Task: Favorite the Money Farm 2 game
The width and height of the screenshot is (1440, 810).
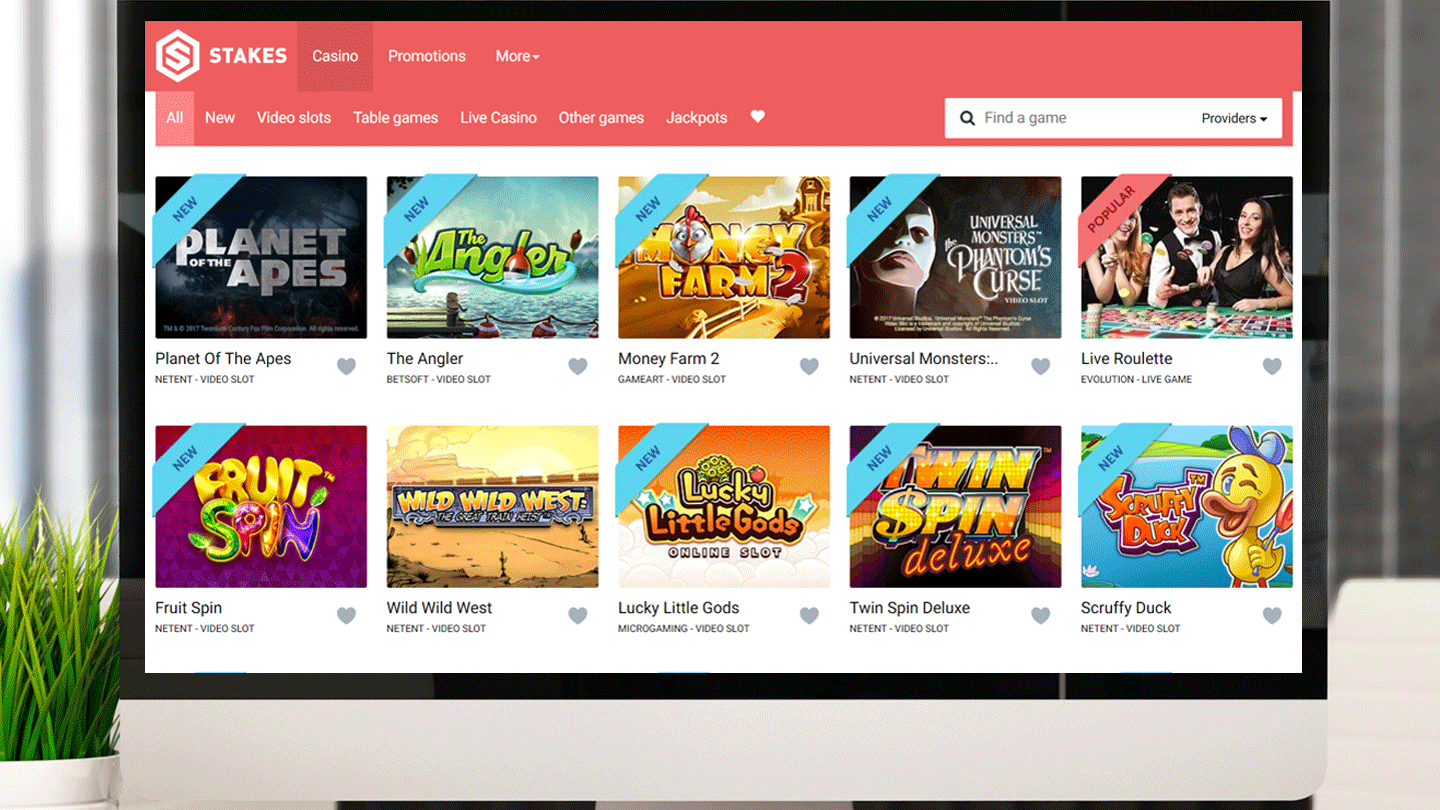Action: [809, 366]
